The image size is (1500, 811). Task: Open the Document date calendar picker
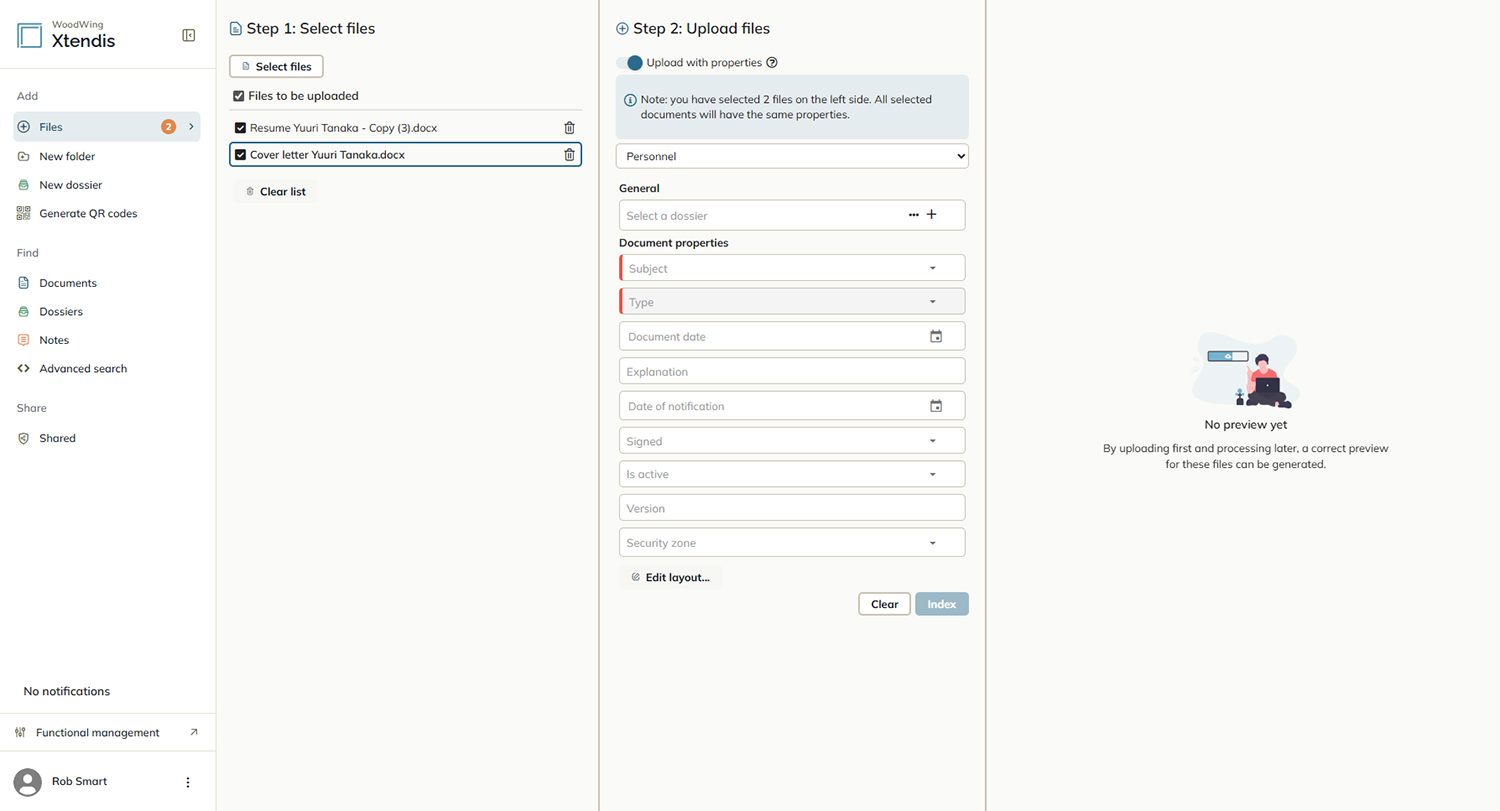936,337
